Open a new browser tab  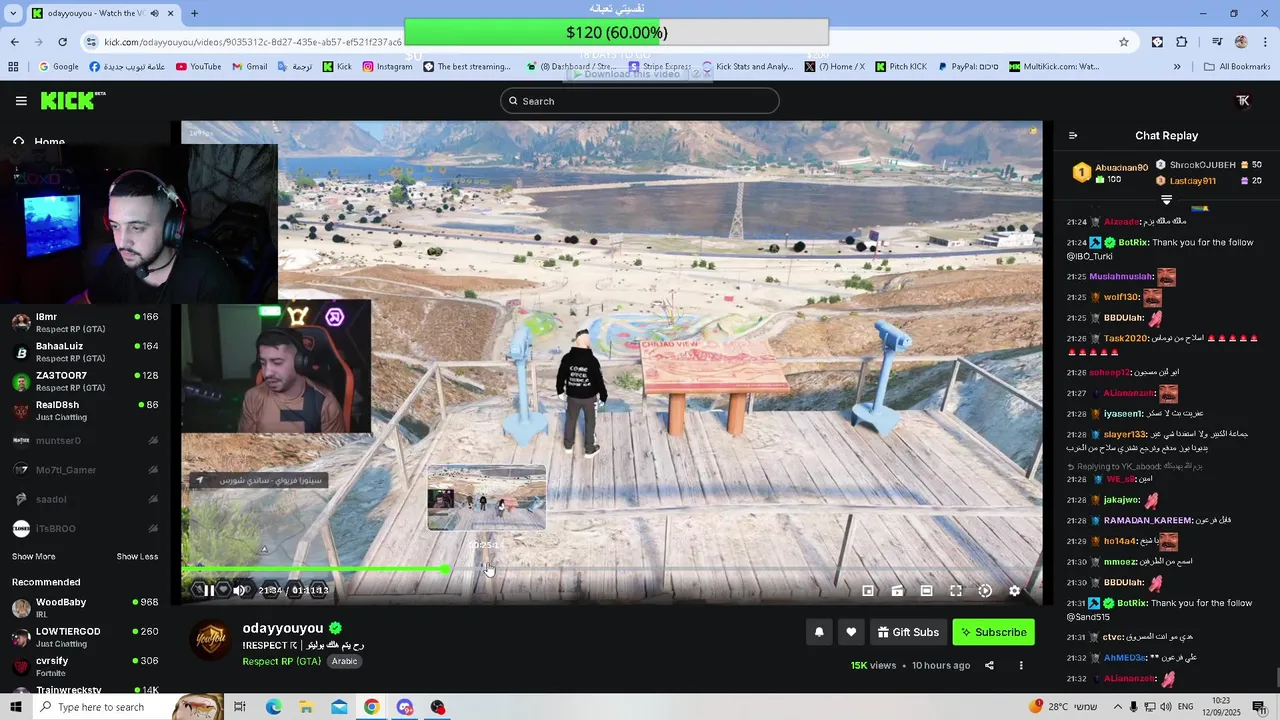(x=194, y=13)
